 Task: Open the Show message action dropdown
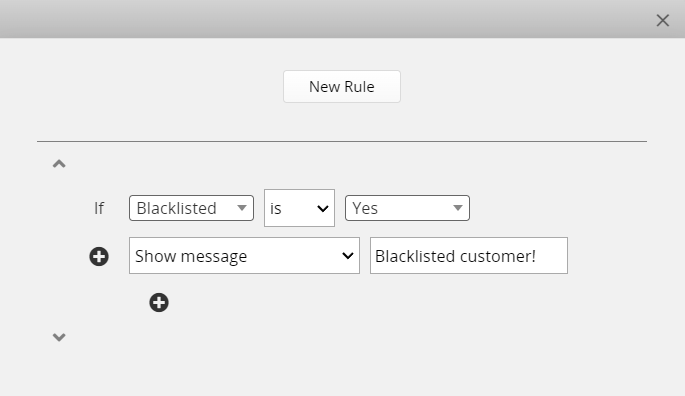point(244,256)
